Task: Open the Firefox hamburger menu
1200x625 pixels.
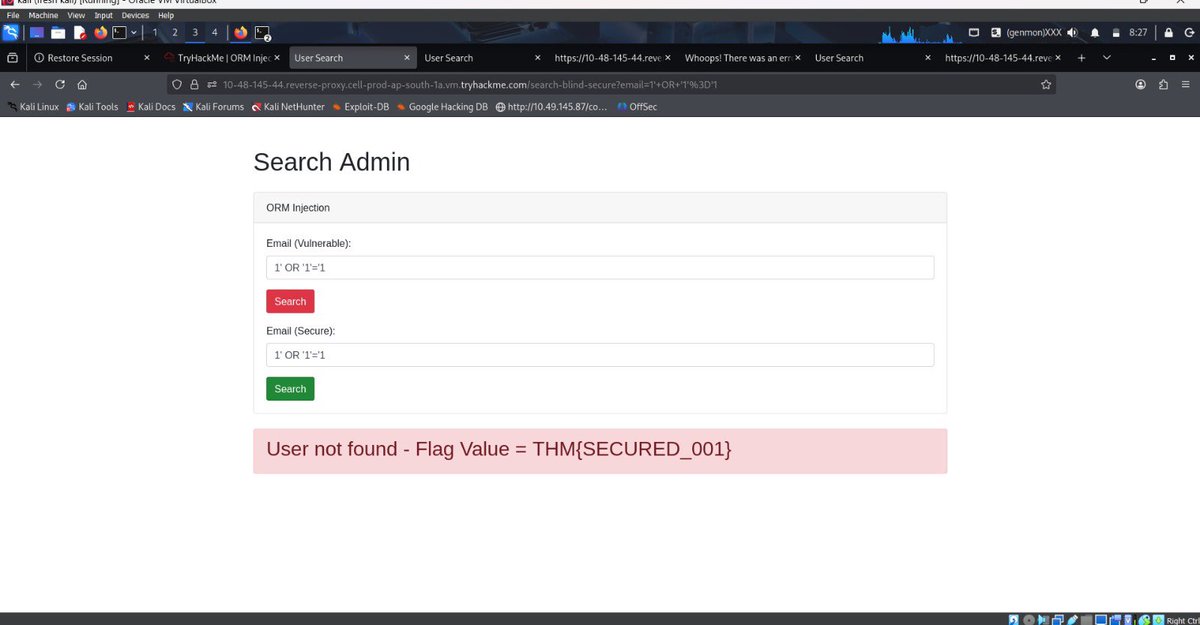Action: click(x=1184, y=85)
